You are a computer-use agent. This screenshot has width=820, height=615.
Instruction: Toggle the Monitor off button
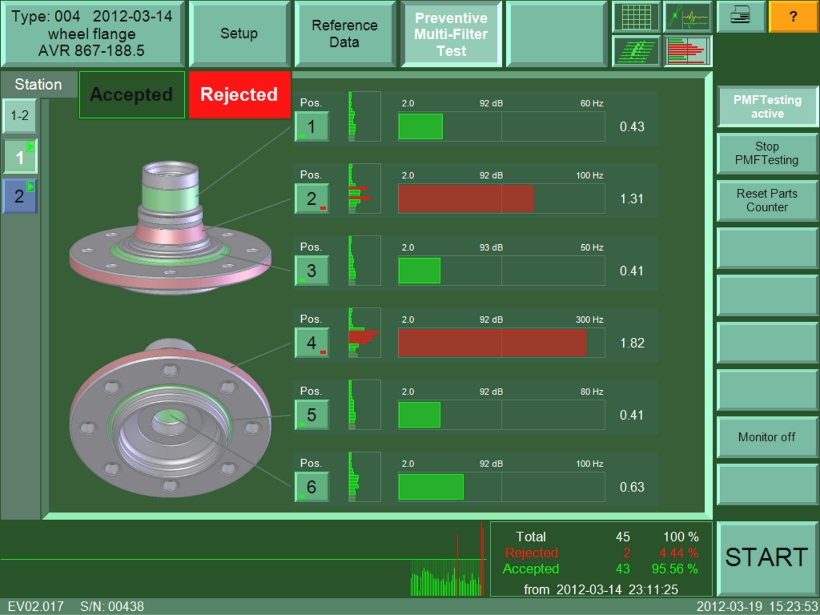coord(766,437)
